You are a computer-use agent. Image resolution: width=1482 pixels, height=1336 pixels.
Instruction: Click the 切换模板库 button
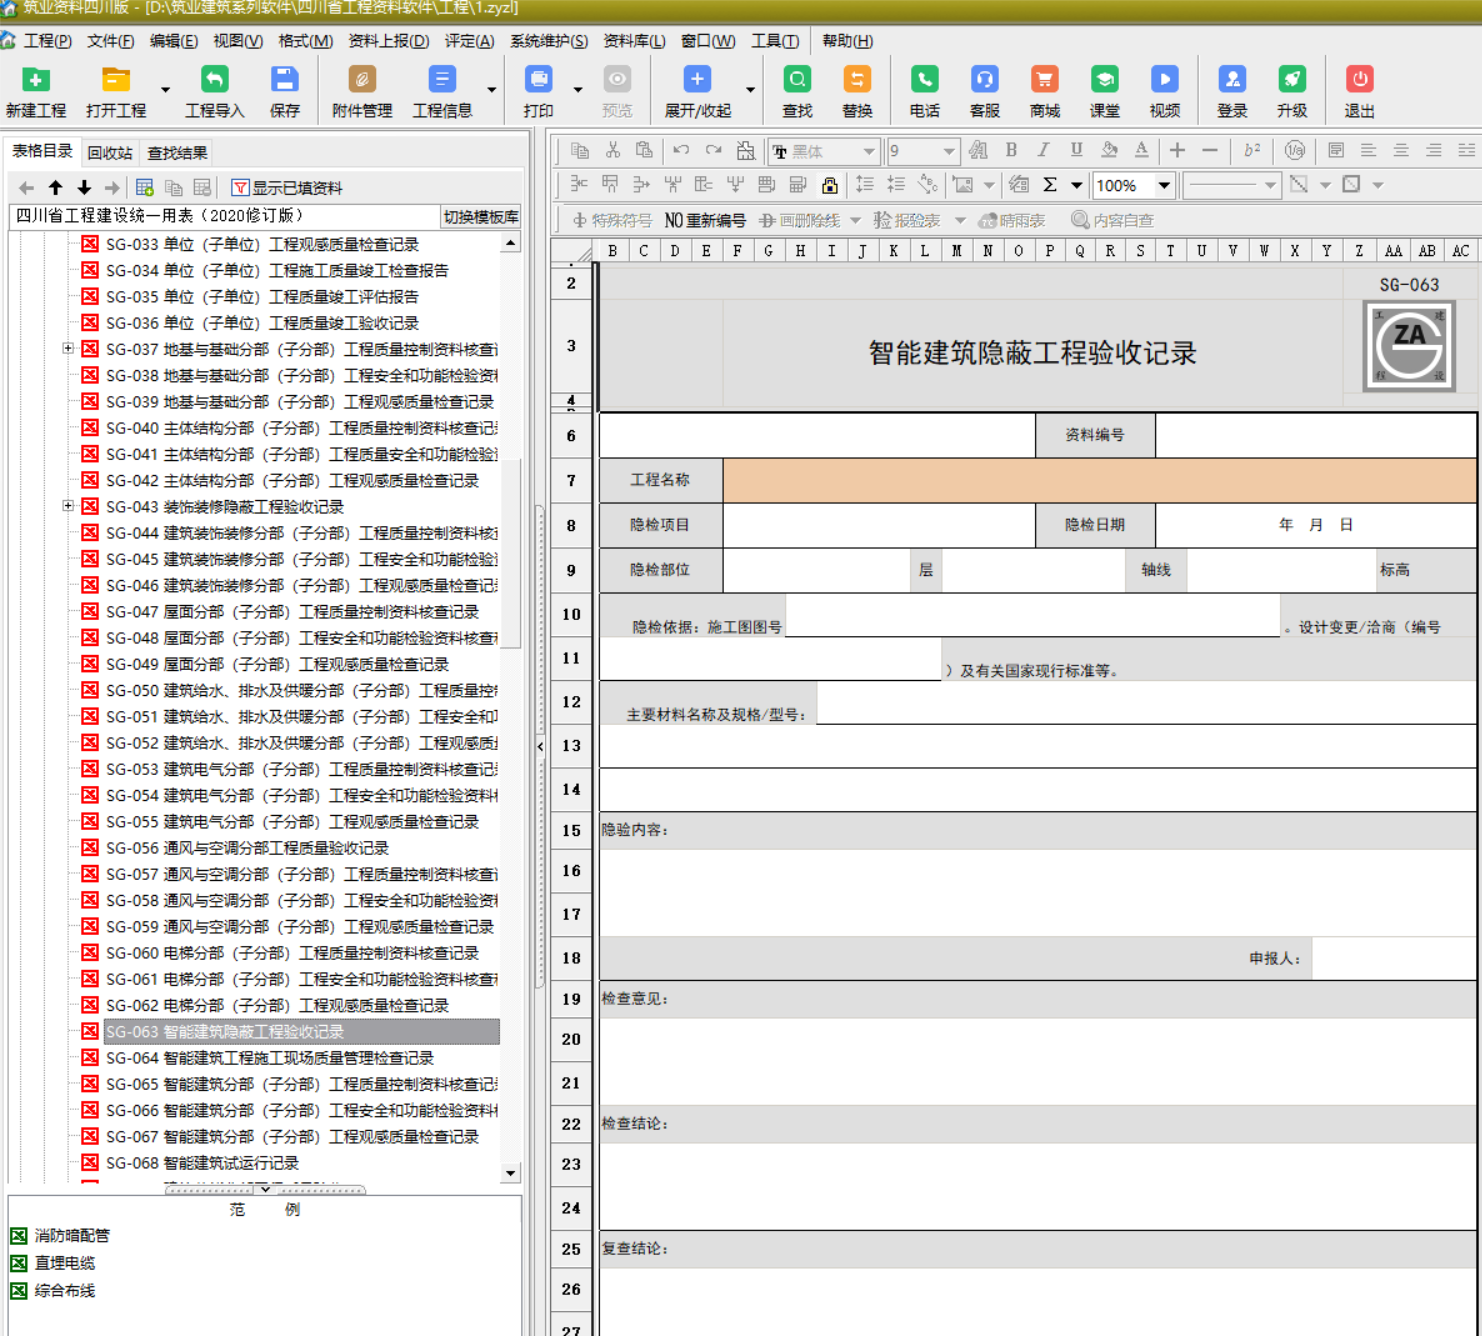(481, 217)
